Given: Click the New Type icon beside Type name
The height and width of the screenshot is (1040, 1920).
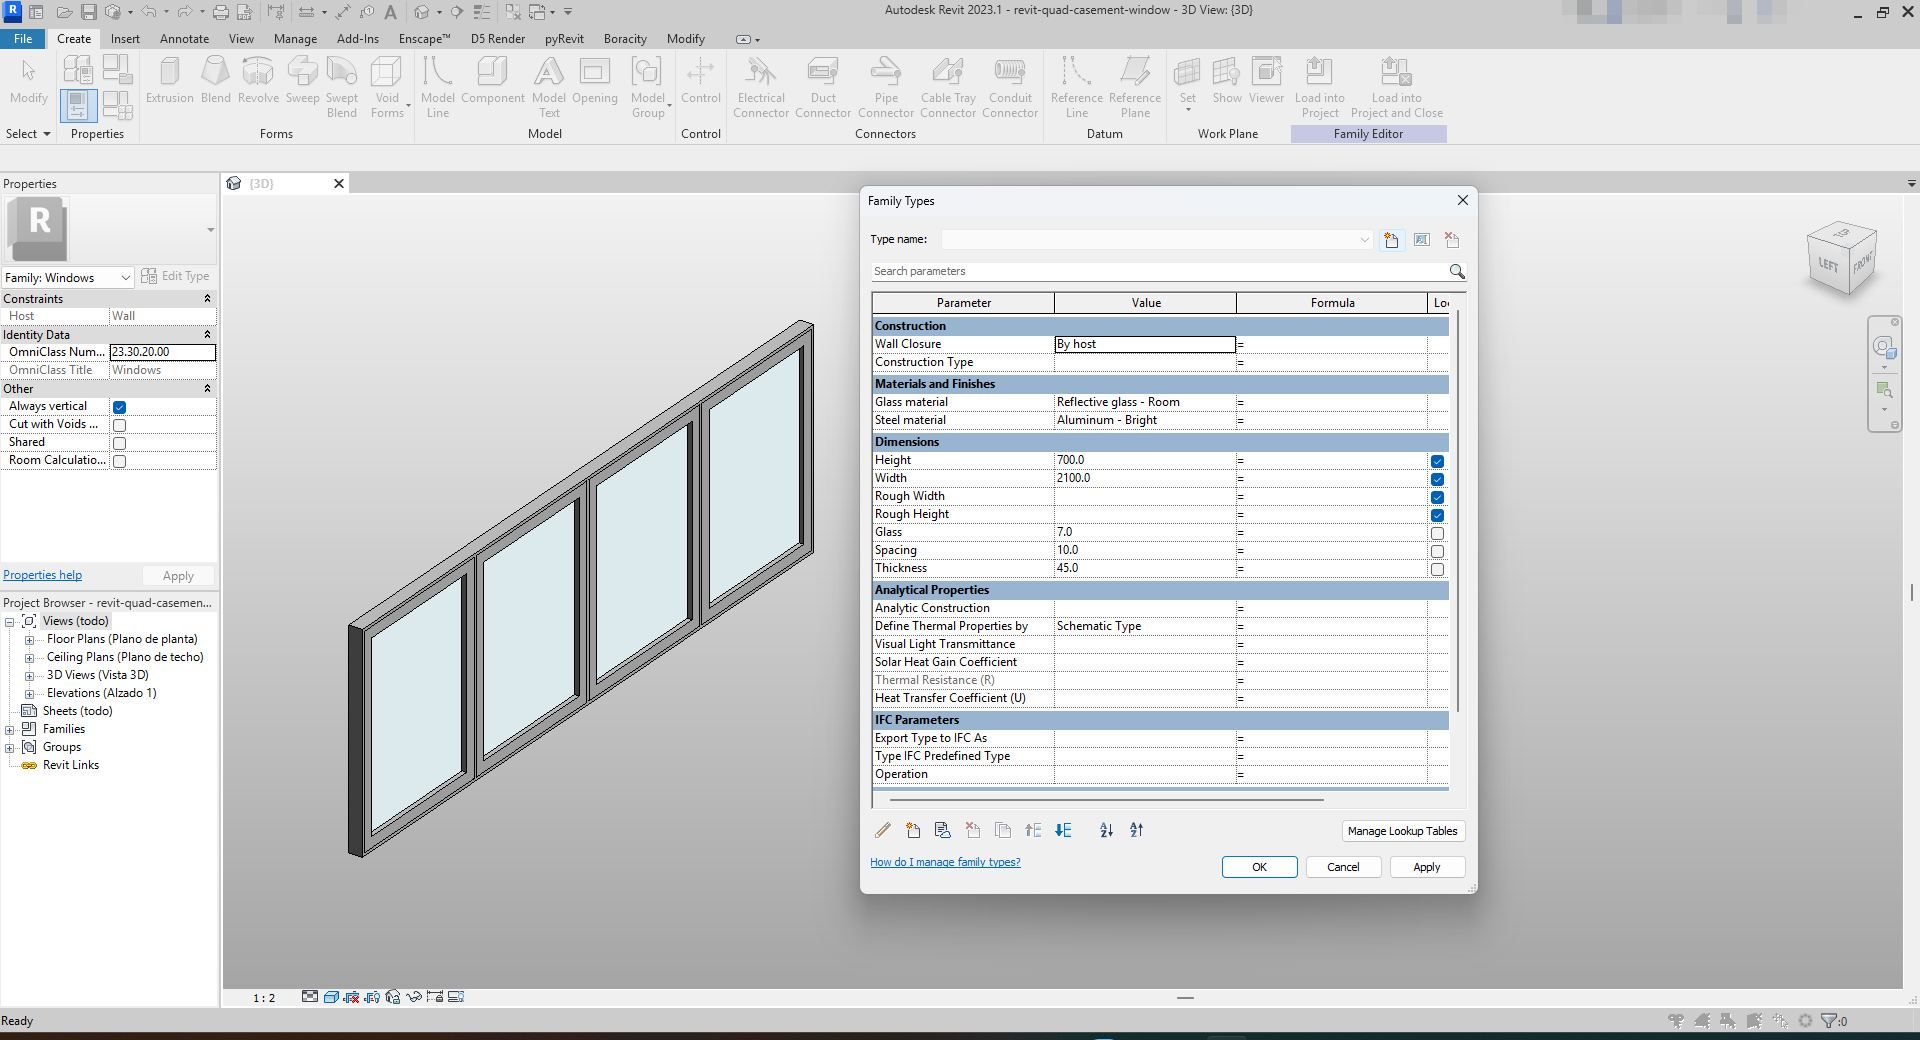Looking at the screenshot, I should pyautogui.click(x=1391, y=240).
